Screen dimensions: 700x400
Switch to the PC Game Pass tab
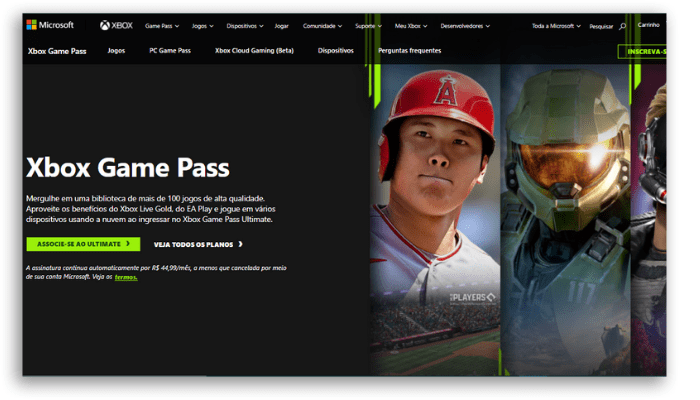[x=170, y=50]
